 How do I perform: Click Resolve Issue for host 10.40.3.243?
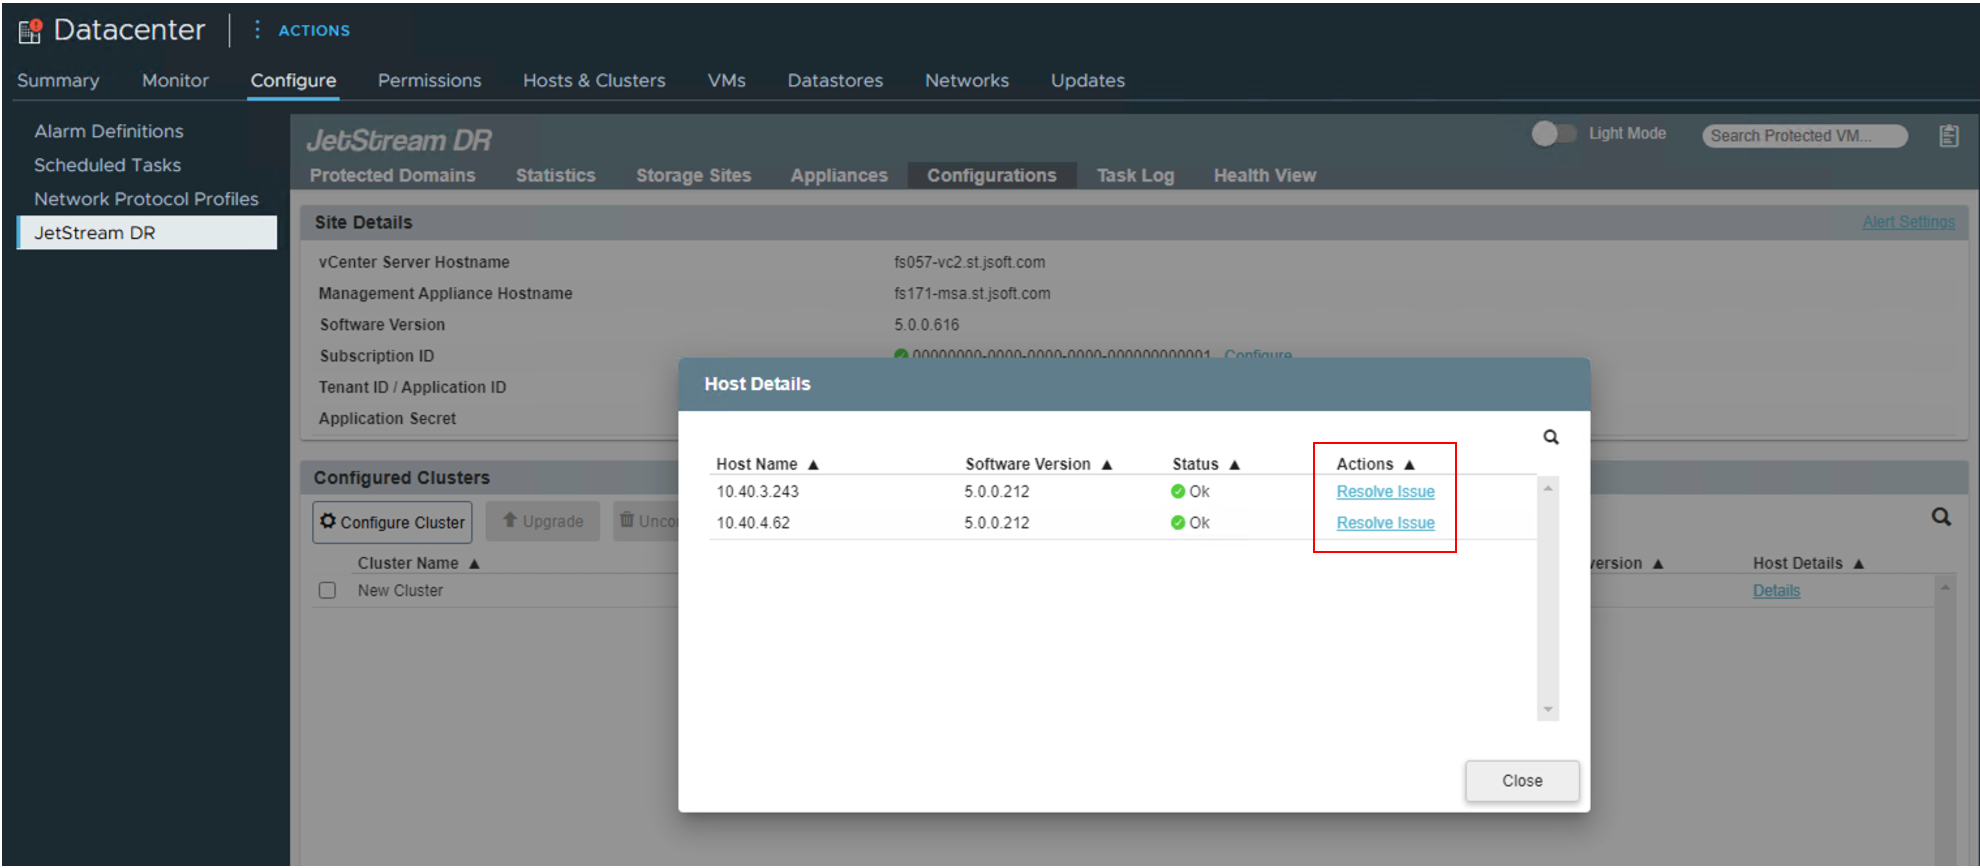1385,491
